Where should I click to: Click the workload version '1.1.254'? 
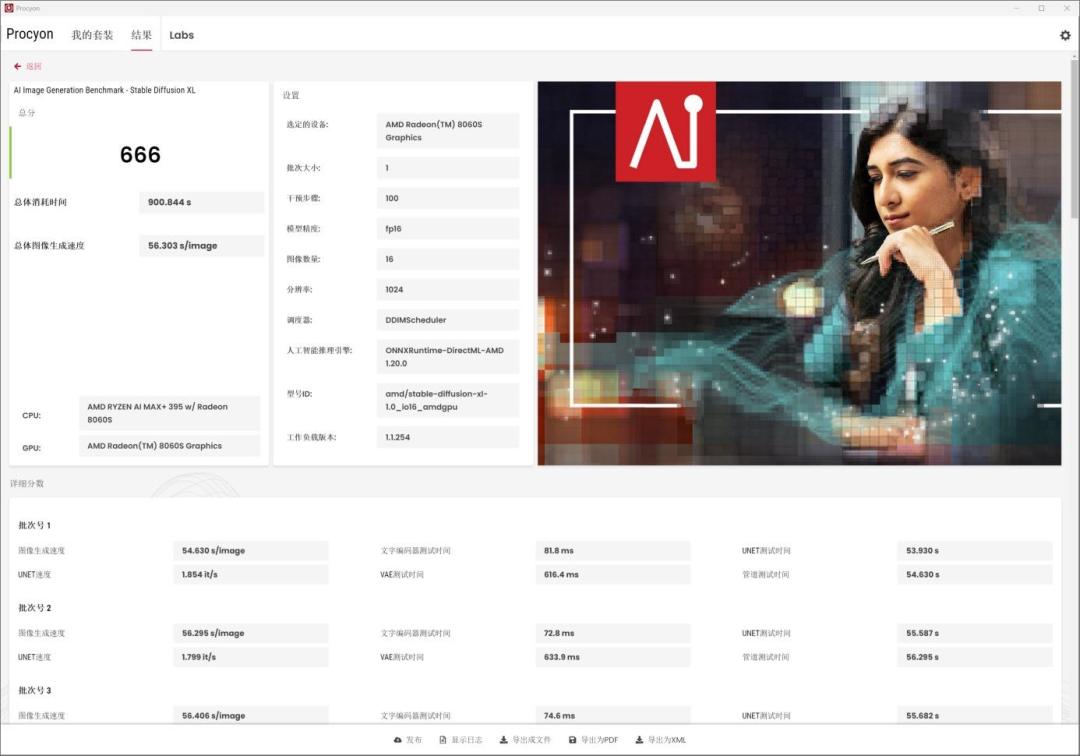pyautogui.click(x=448, y=437)
